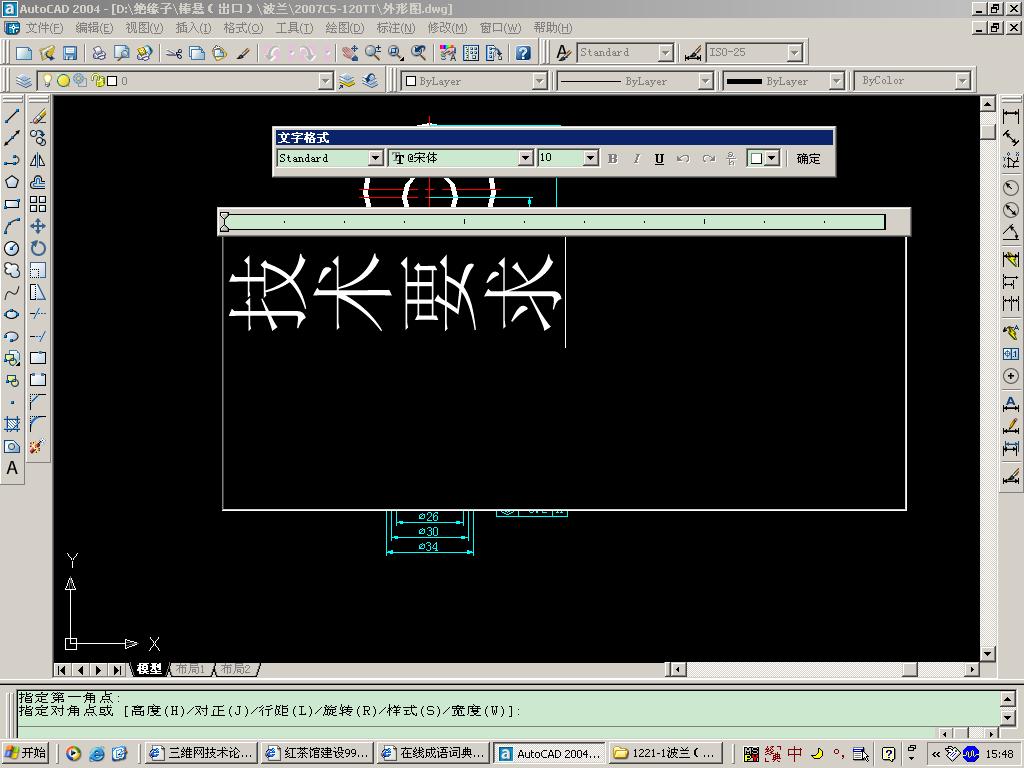1024x768 pixels.
Task: Click the Plot print icon
Action: [99, 53]
